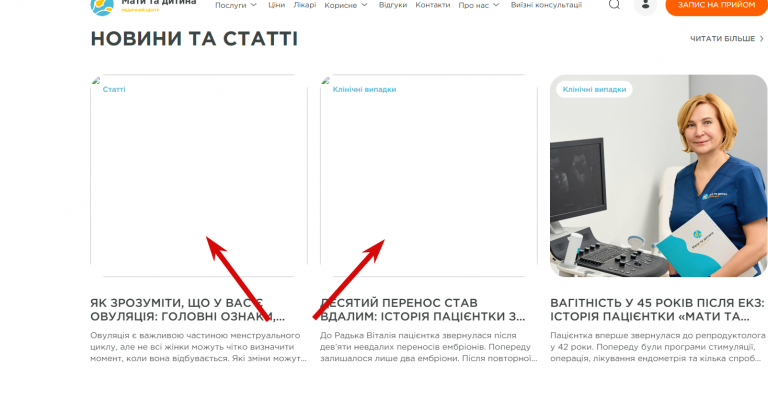Click the ЗАПИС НА ПРИЙОМ button

[x=716, y=6]
